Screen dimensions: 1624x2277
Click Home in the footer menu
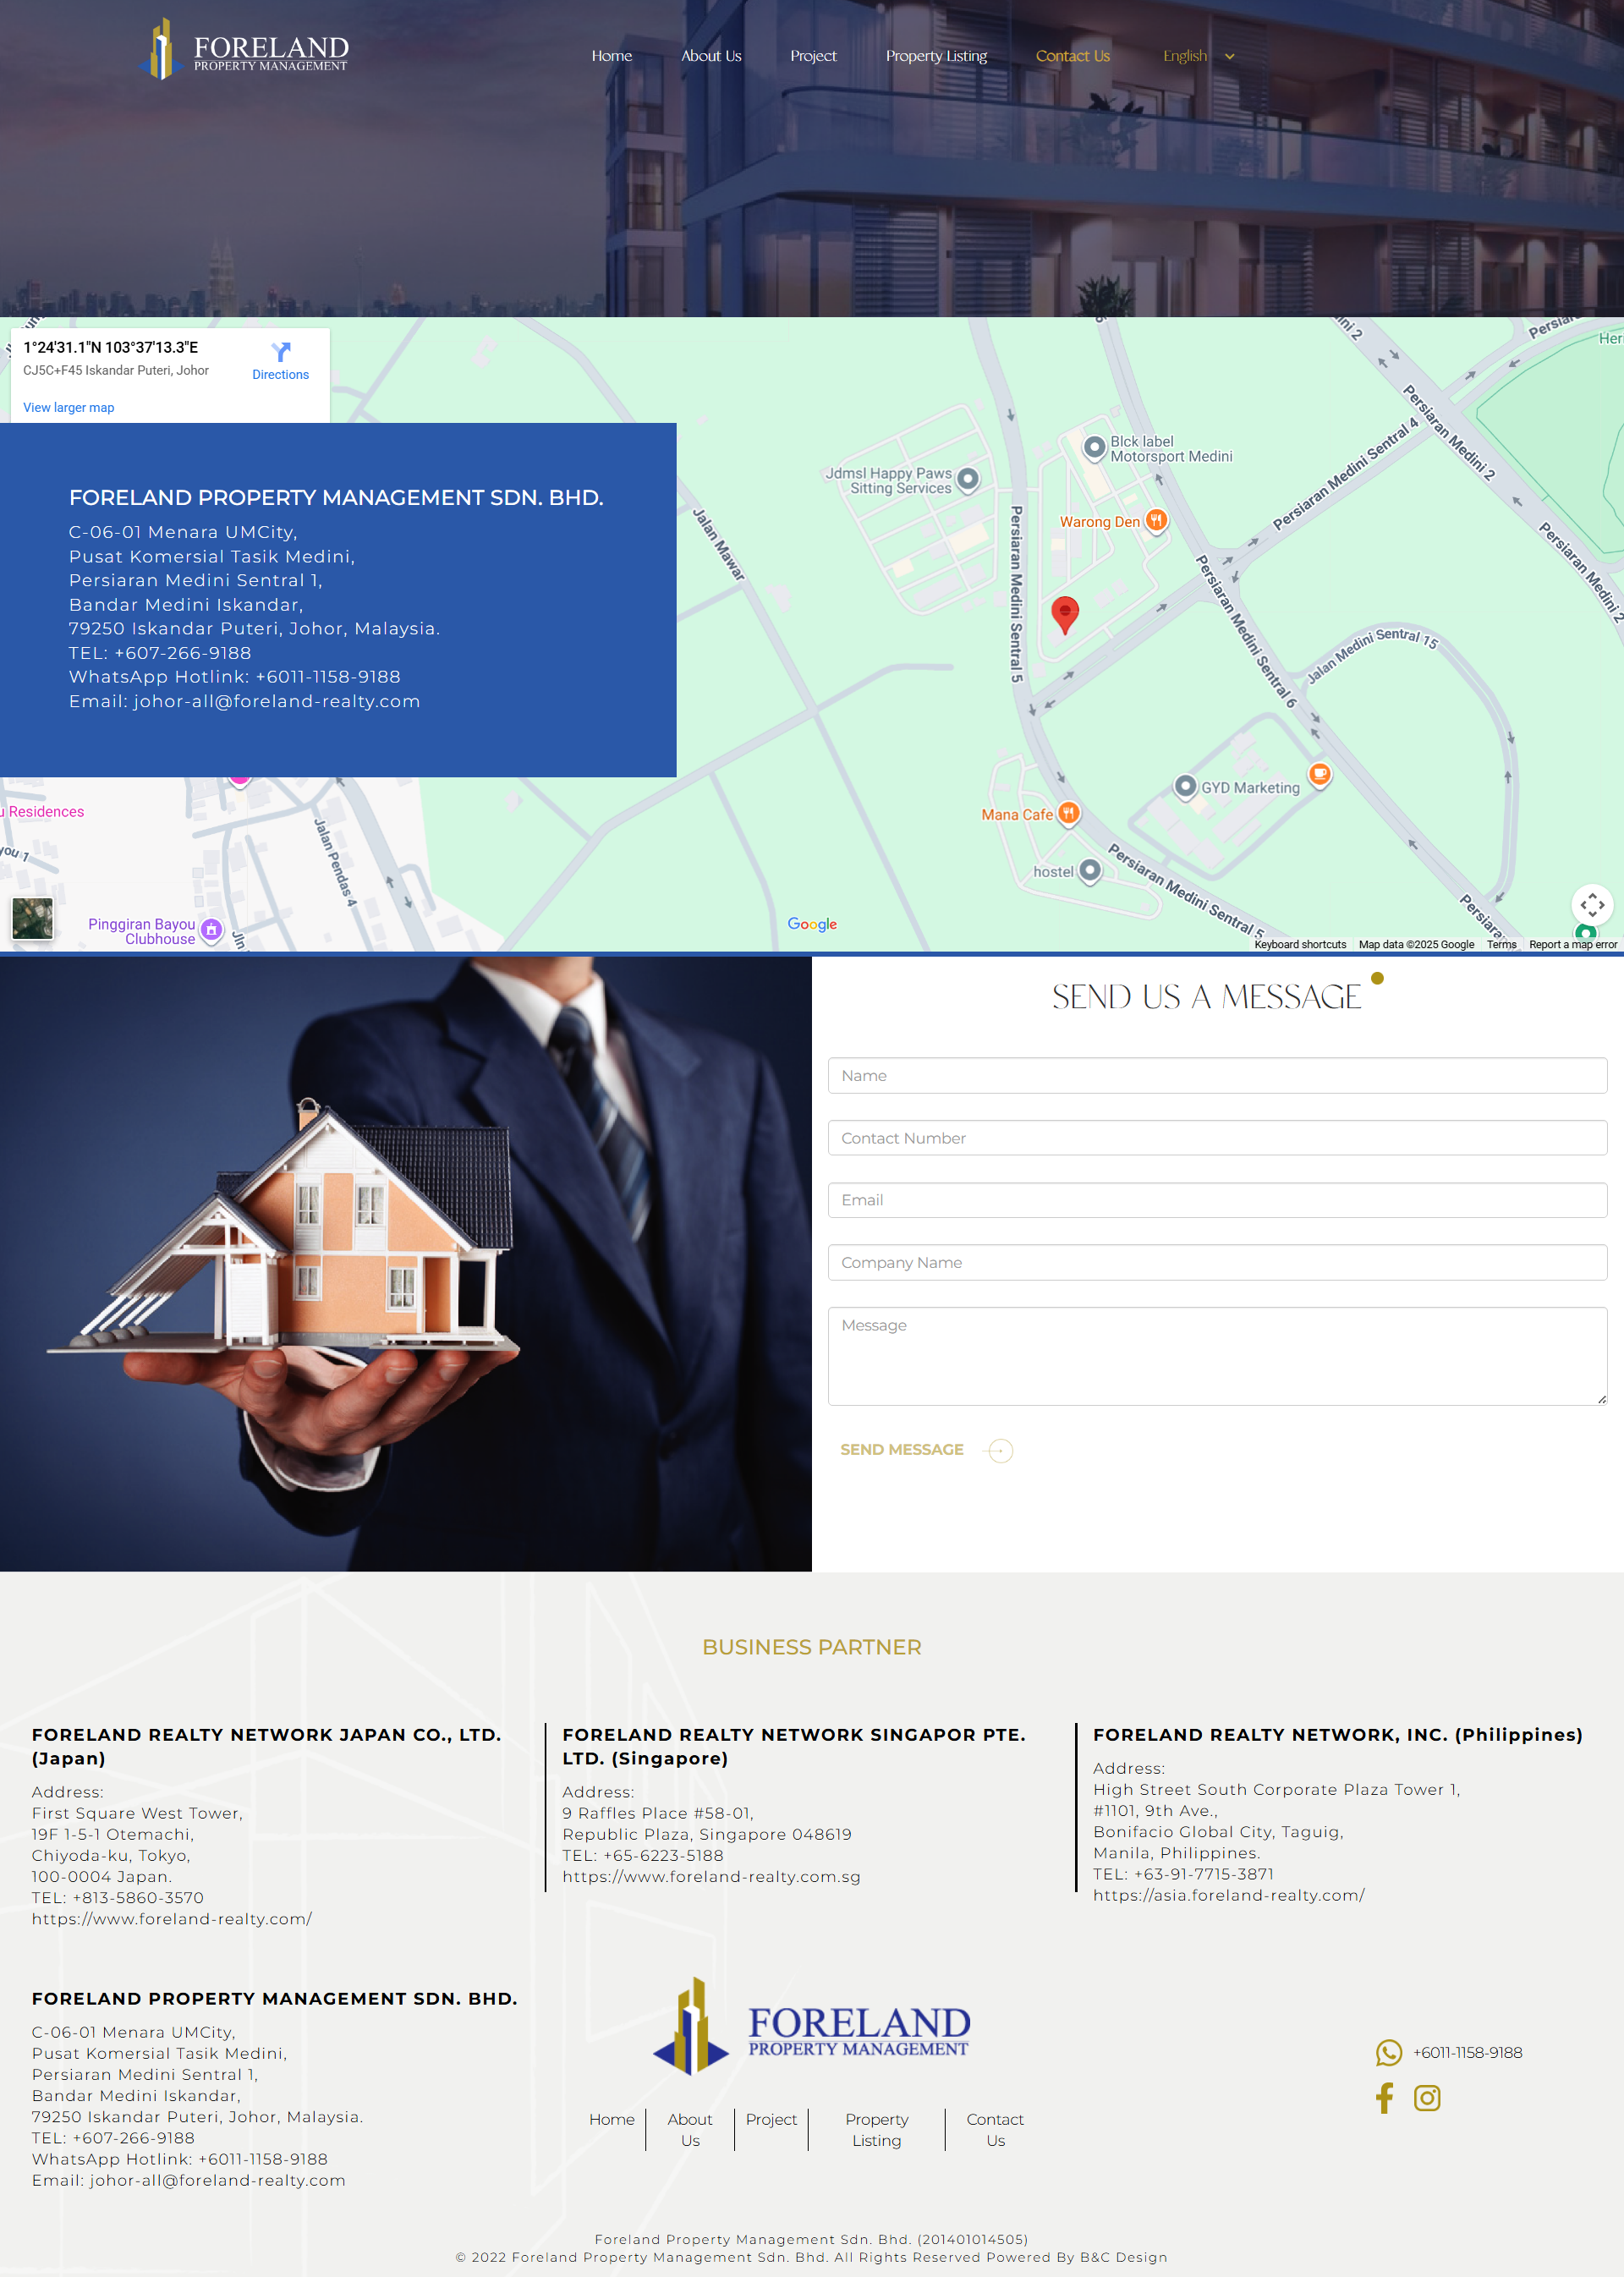tap(611, 2119)
